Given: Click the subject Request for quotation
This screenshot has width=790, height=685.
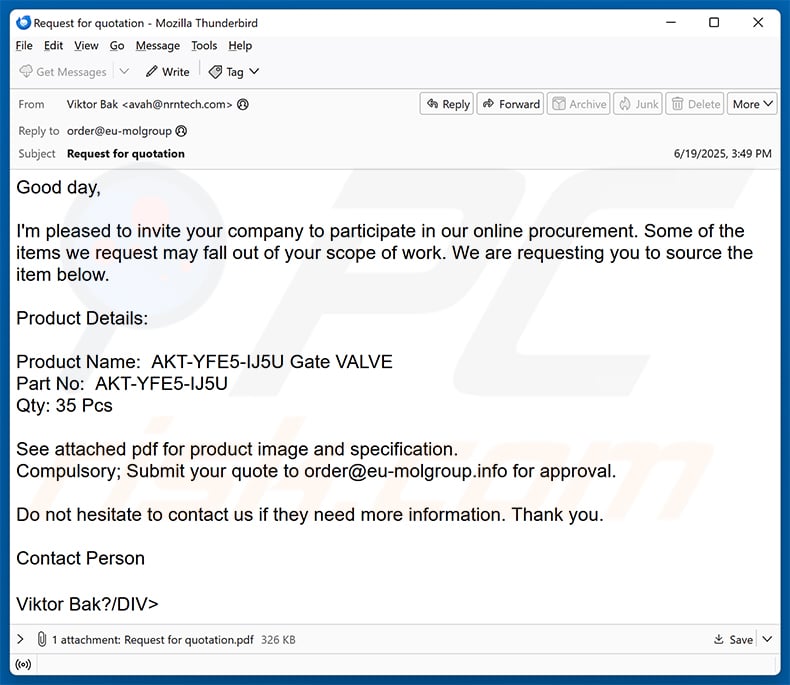Looking at the screenshot, I should pyautogui.click(x=126, y=154).
